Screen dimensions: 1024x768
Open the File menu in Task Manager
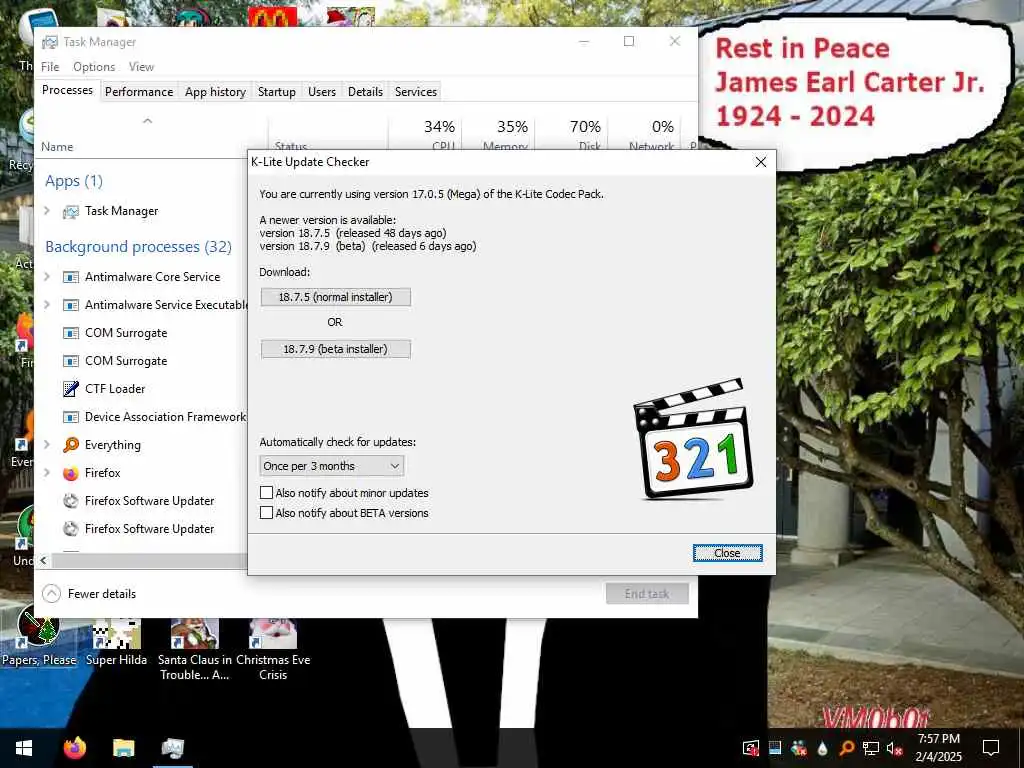click(x=50, y=67)
